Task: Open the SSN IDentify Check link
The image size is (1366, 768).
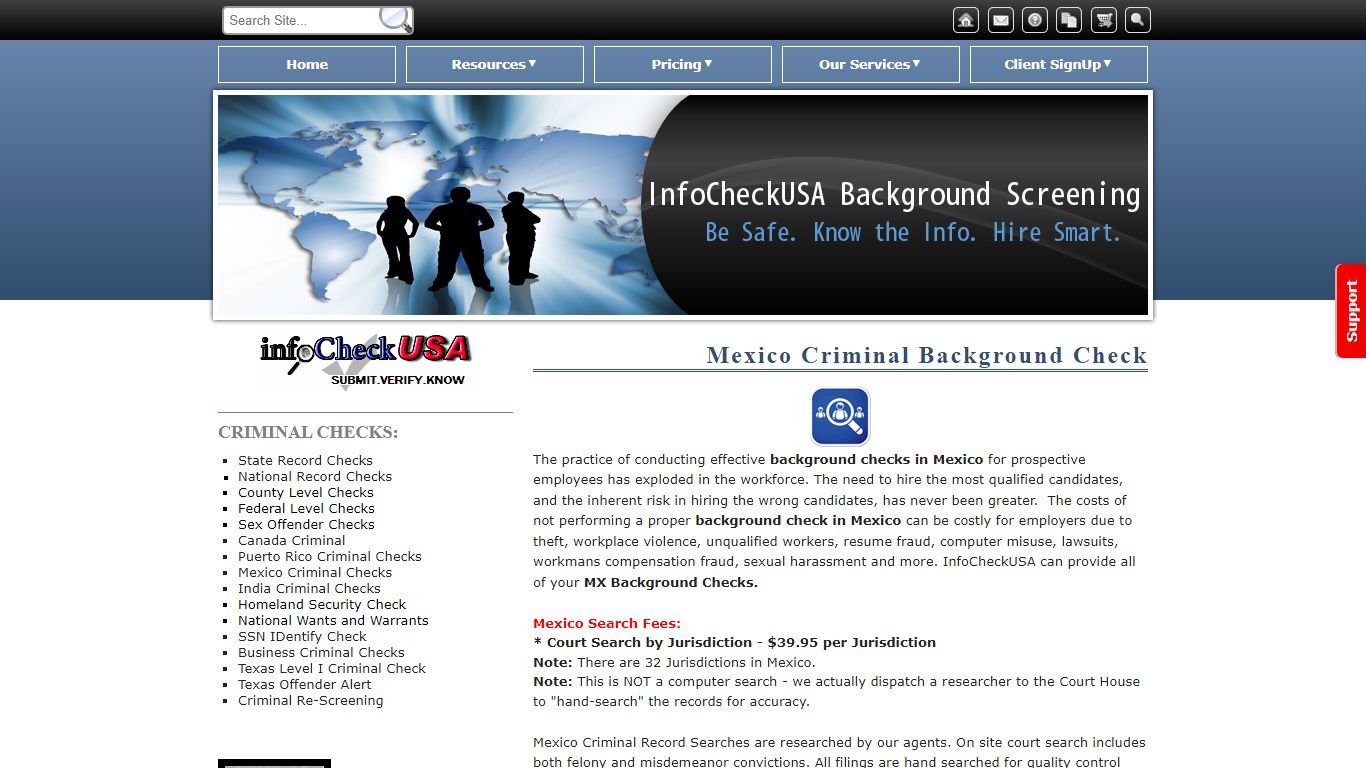Action: point(302,636)
